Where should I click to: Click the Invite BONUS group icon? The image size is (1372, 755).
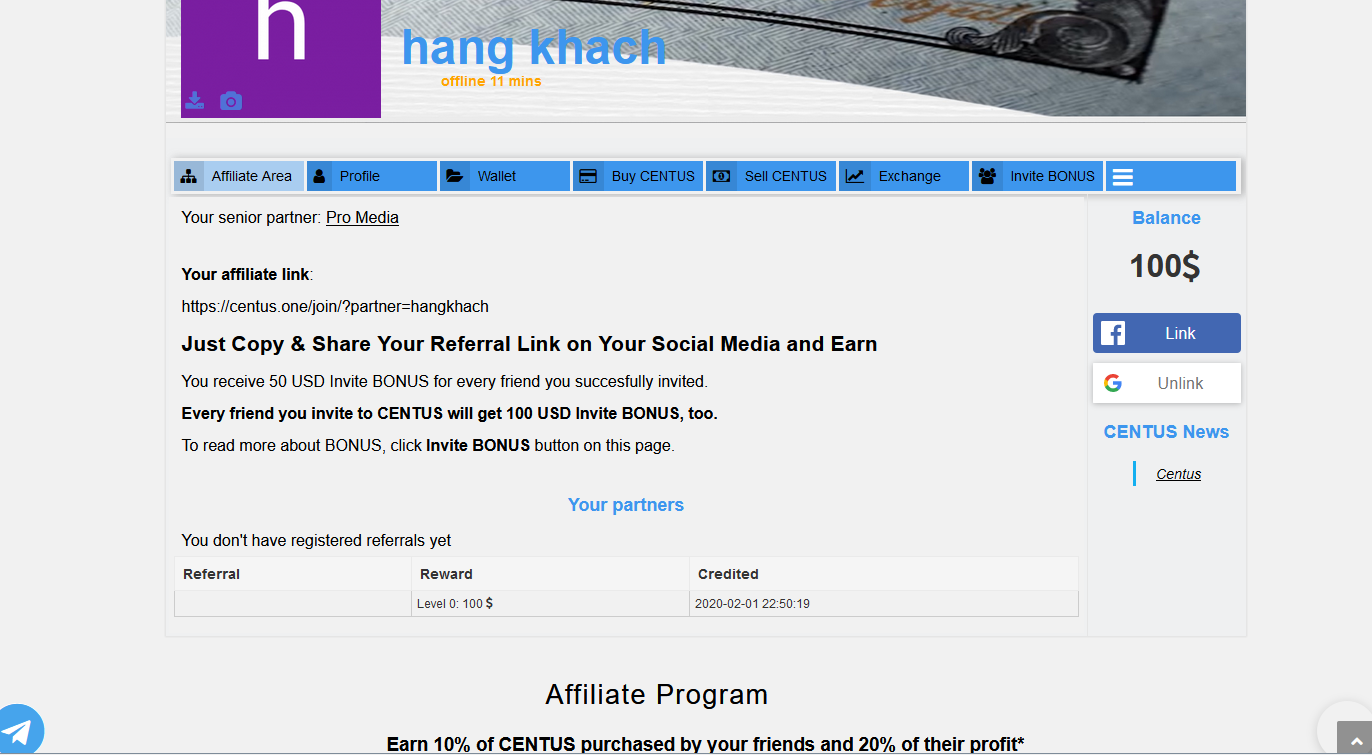tap(988, 177)
